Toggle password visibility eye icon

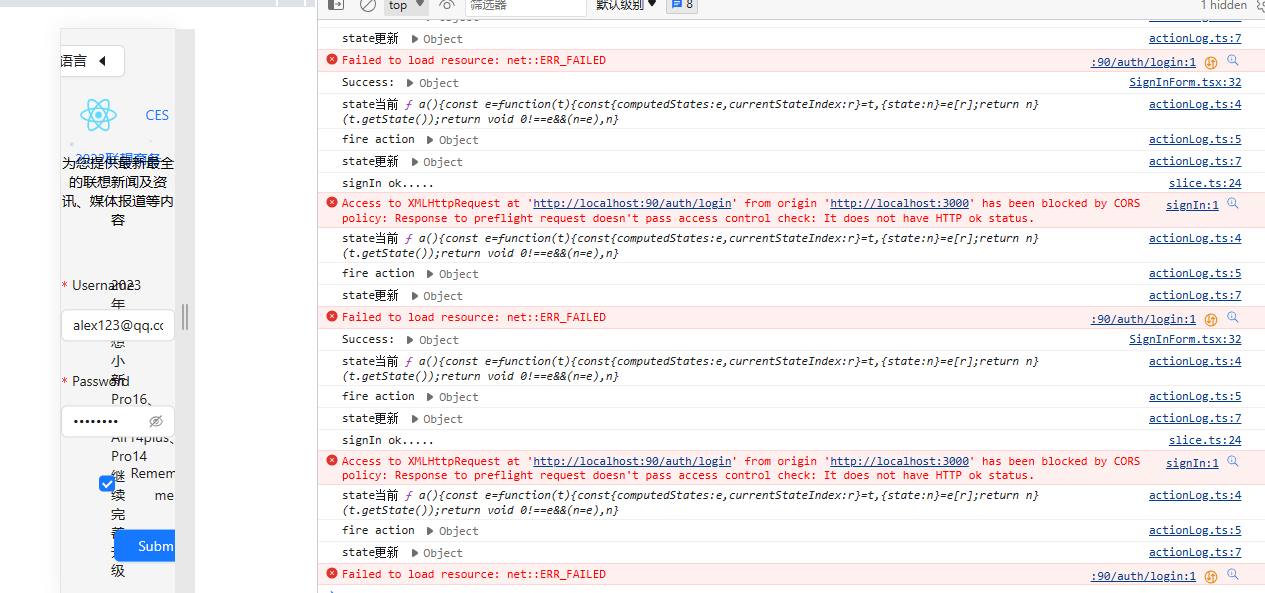point(156,422)
